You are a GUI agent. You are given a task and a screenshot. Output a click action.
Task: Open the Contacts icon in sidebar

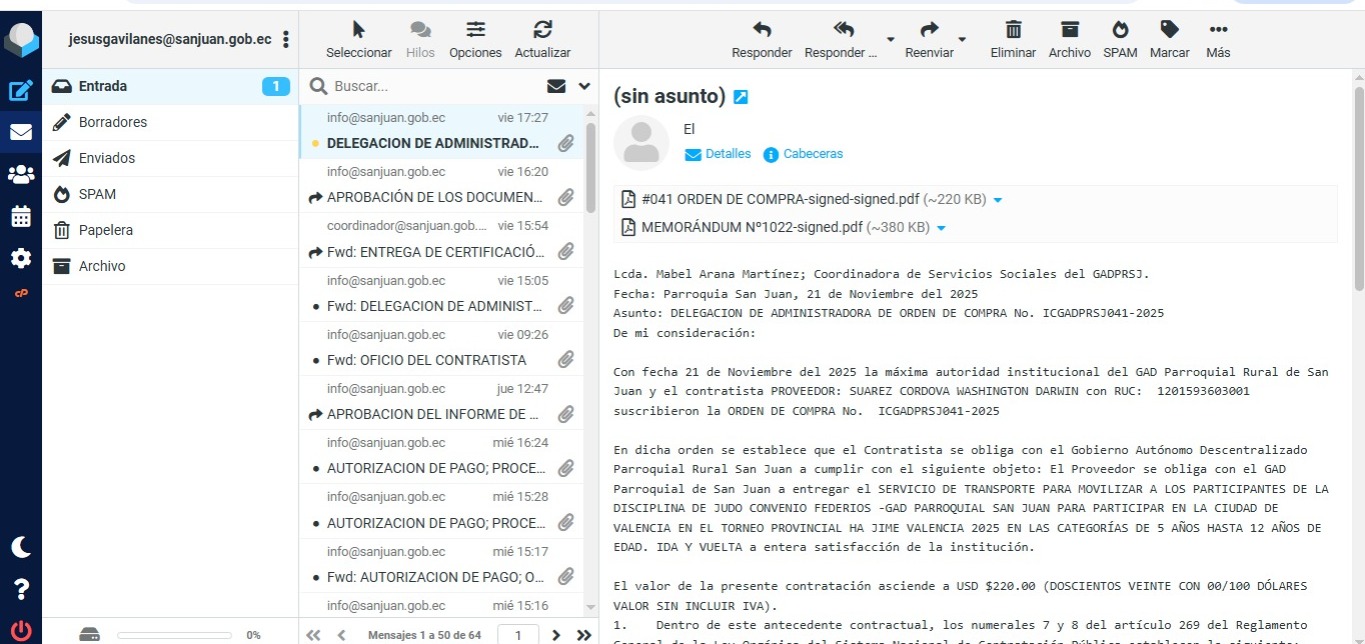[21, 174]
